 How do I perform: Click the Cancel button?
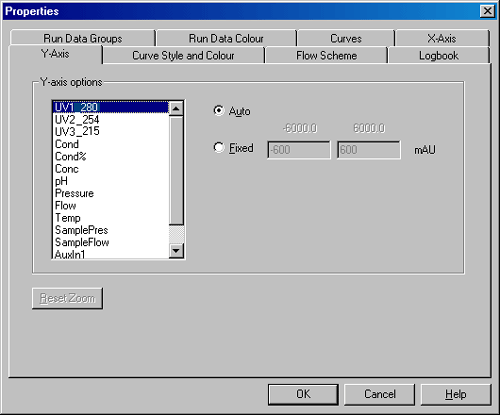pos(379,394)
